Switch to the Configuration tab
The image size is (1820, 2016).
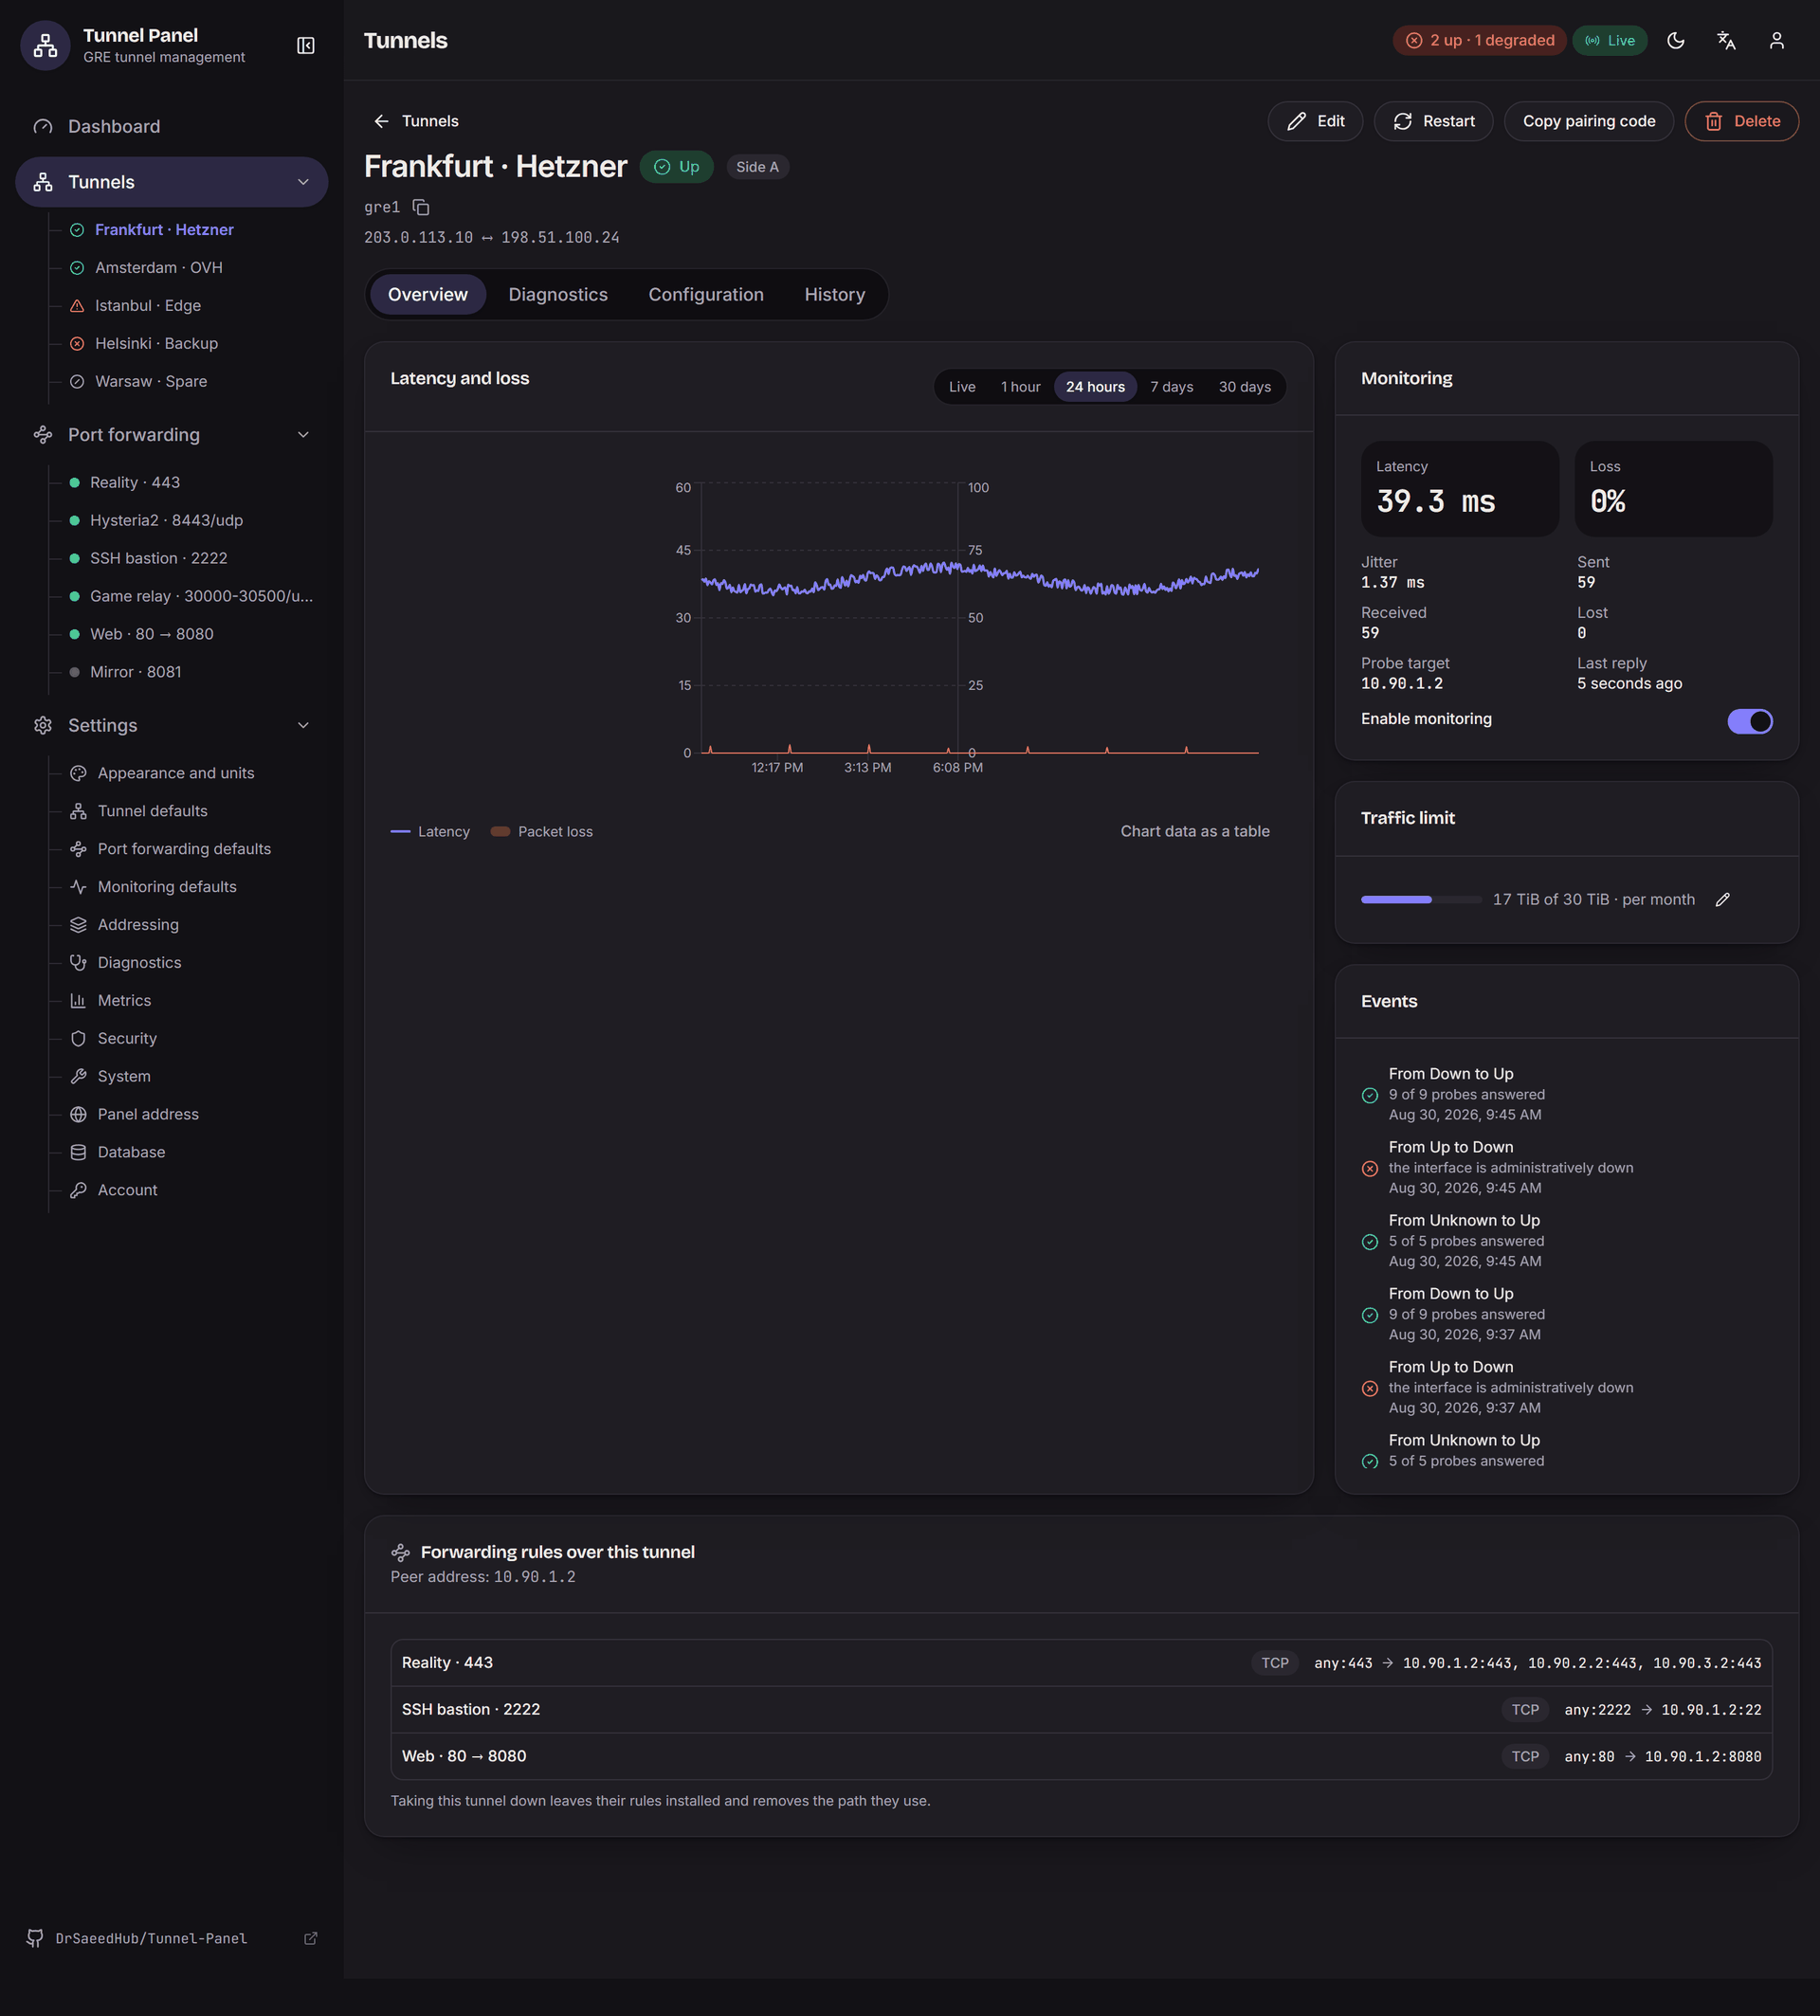tap(705, 294)
